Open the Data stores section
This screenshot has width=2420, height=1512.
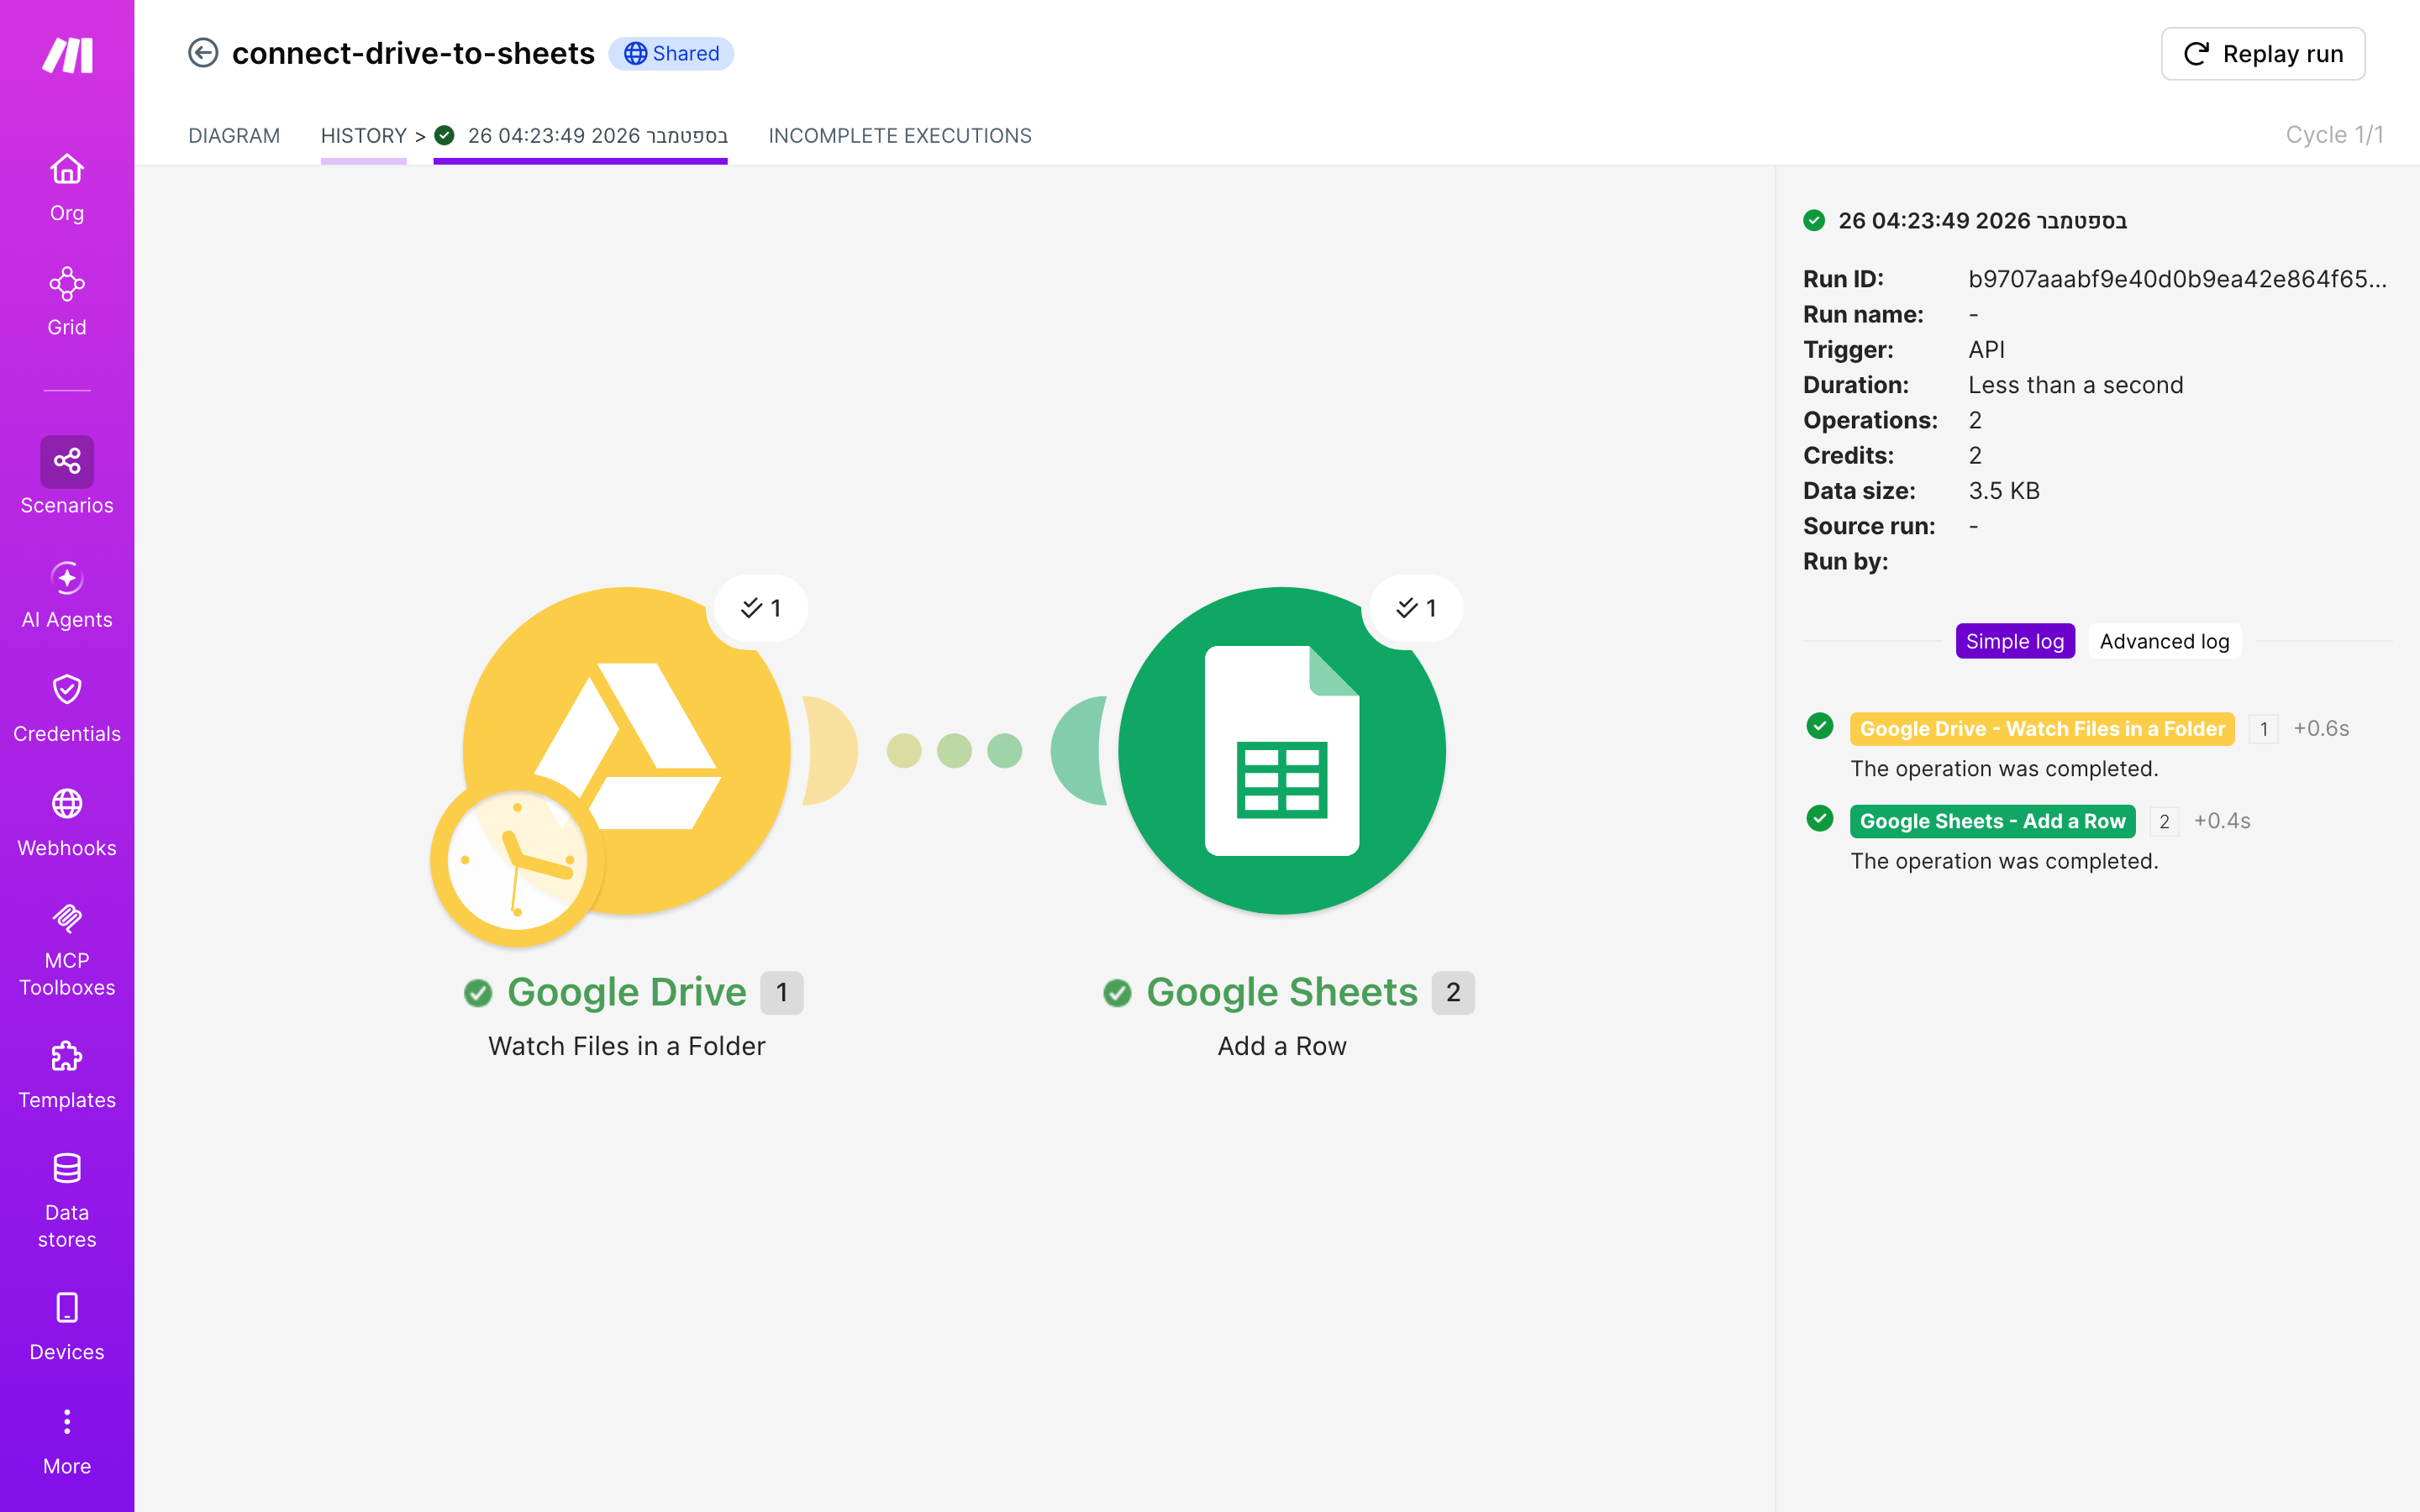coord(67,1201)
